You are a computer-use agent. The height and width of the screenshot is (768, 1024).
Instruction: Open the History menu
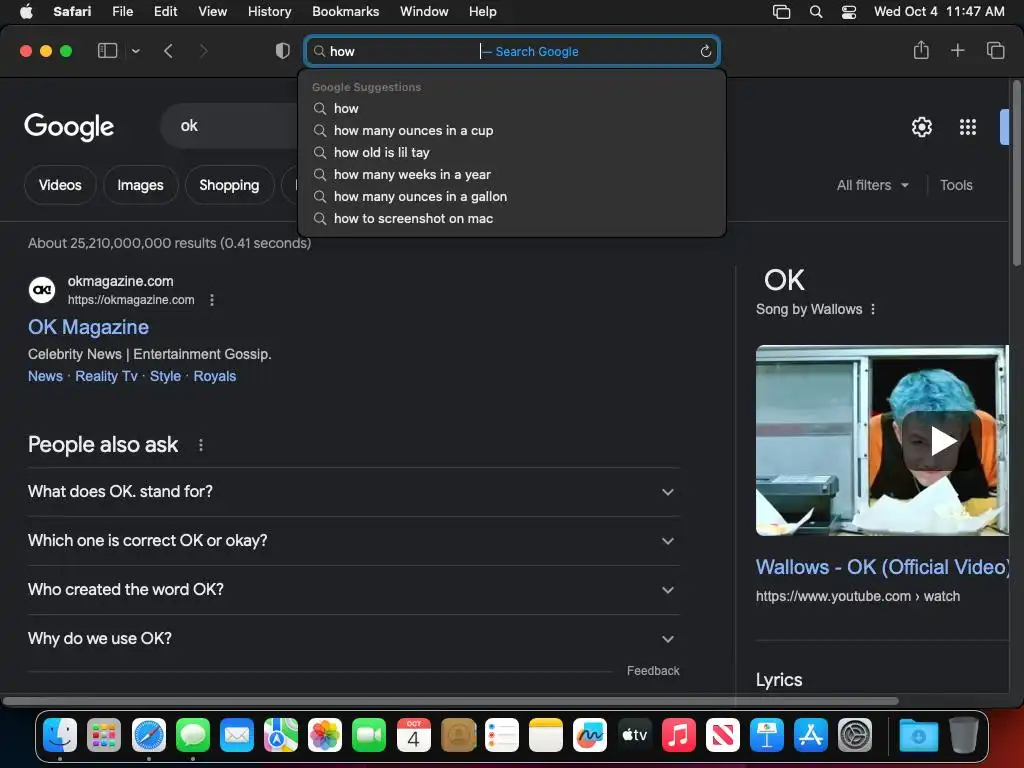click(269, 12)
